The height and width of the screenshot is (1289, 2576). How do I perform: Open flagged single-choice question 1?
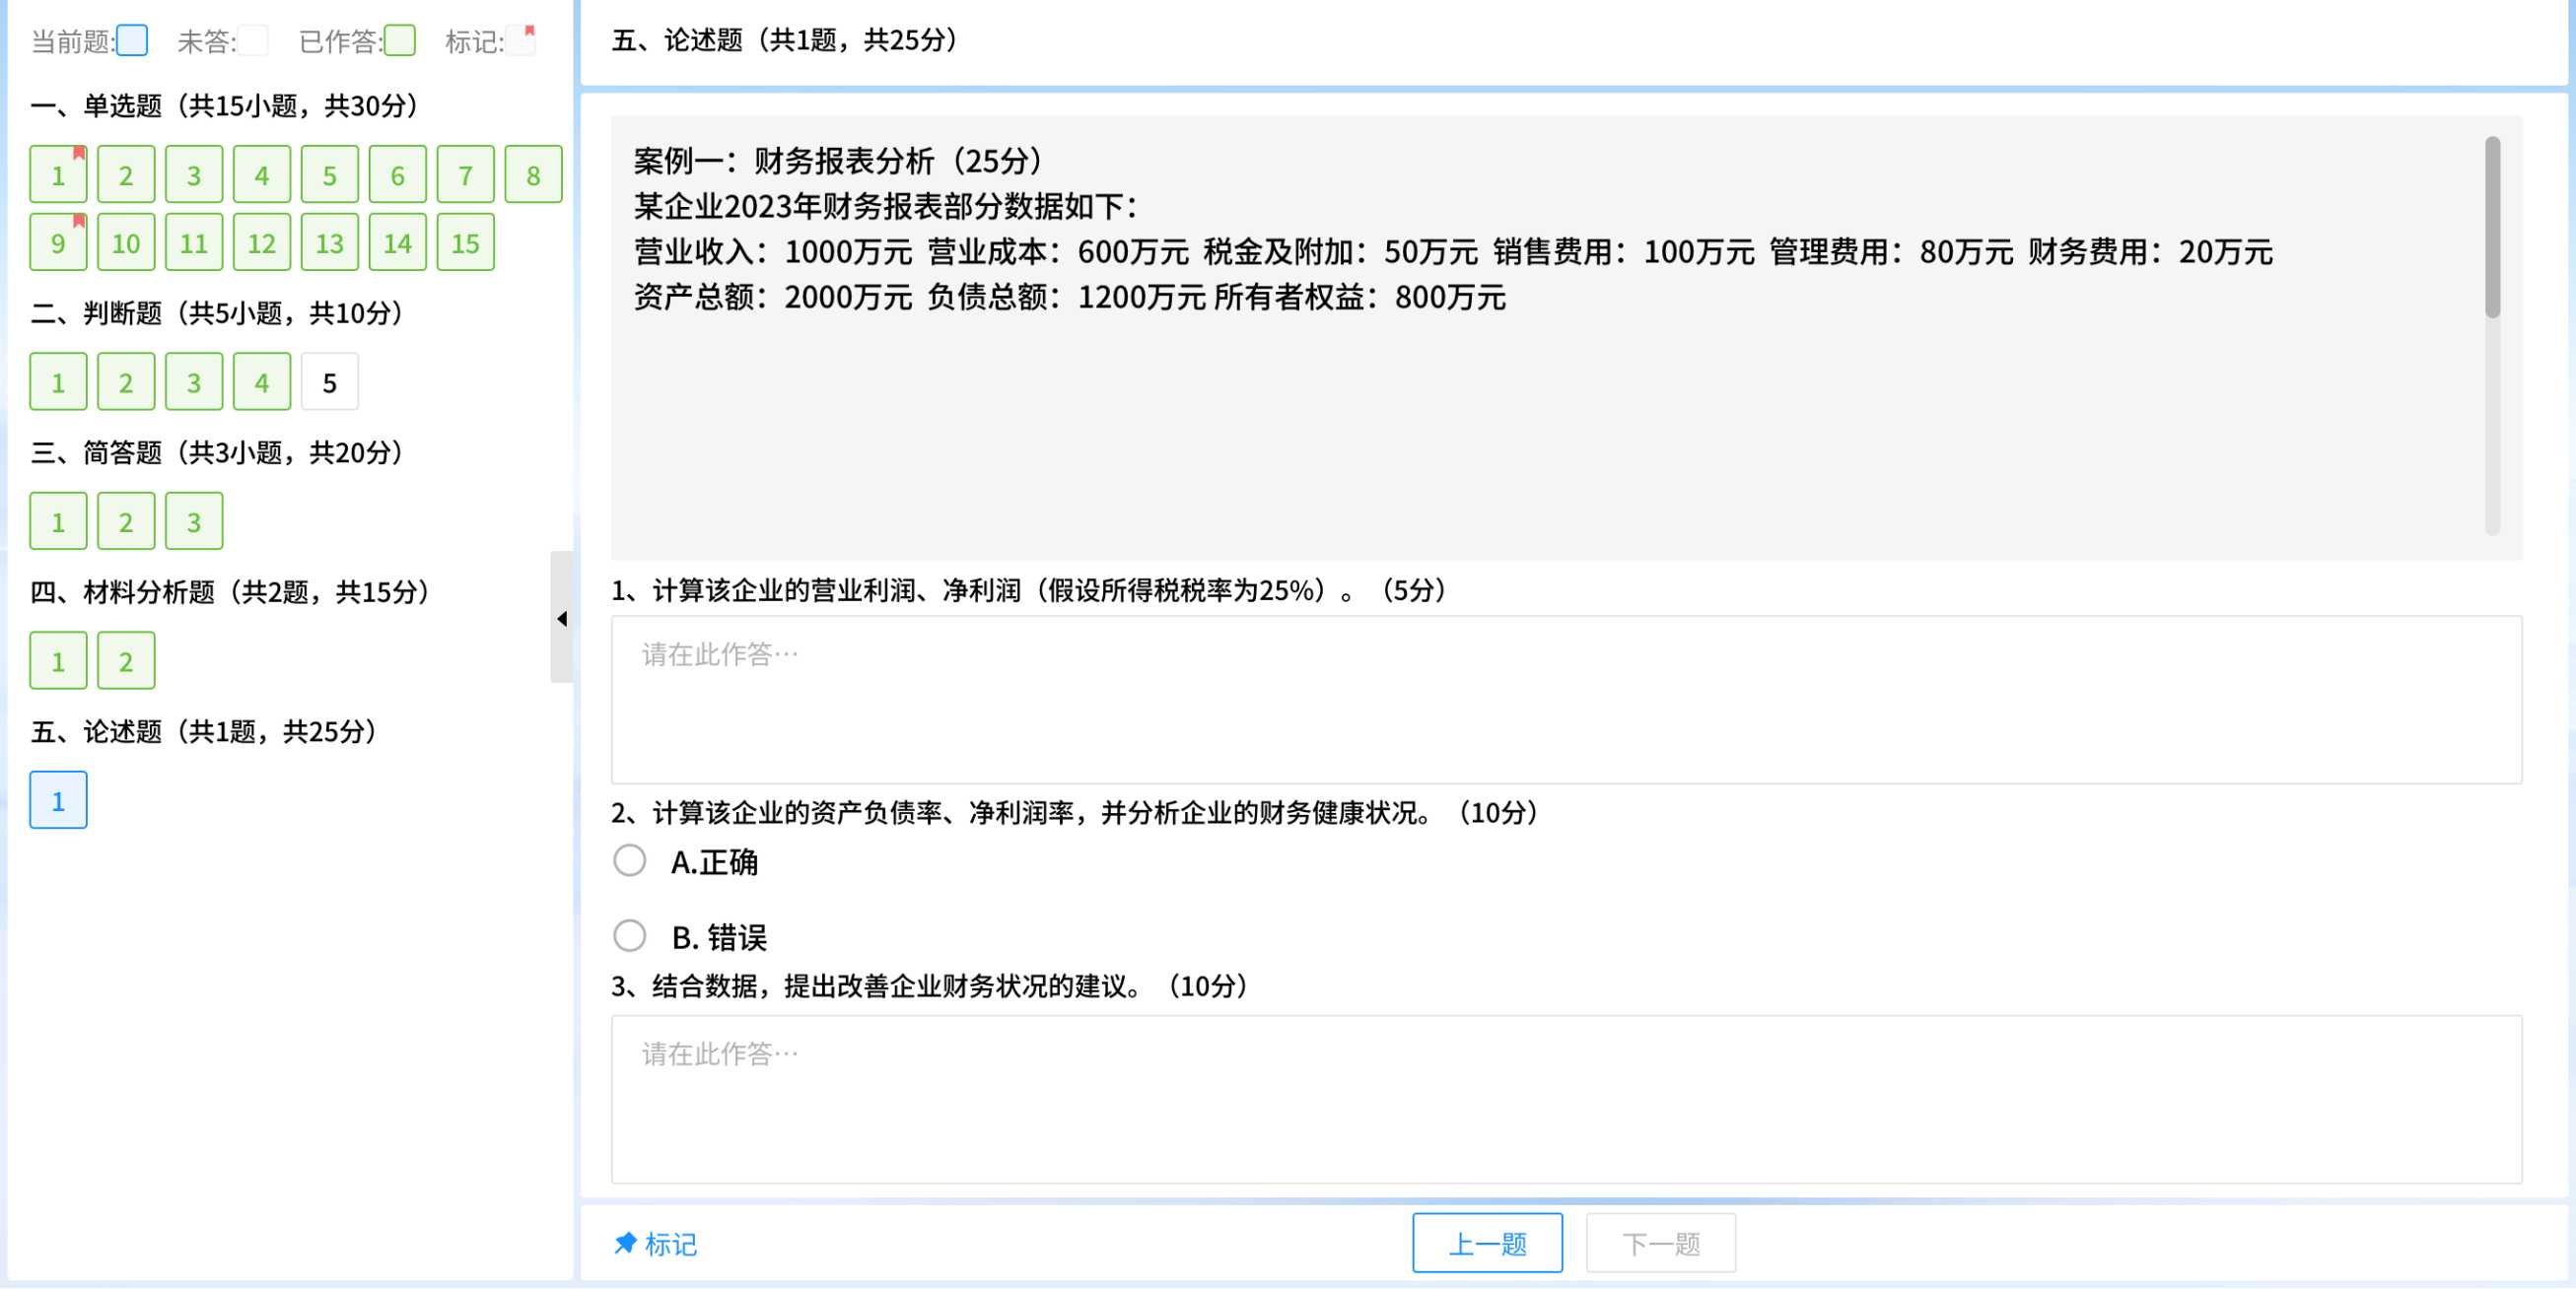pyautogui.click(x=58, y=175)
